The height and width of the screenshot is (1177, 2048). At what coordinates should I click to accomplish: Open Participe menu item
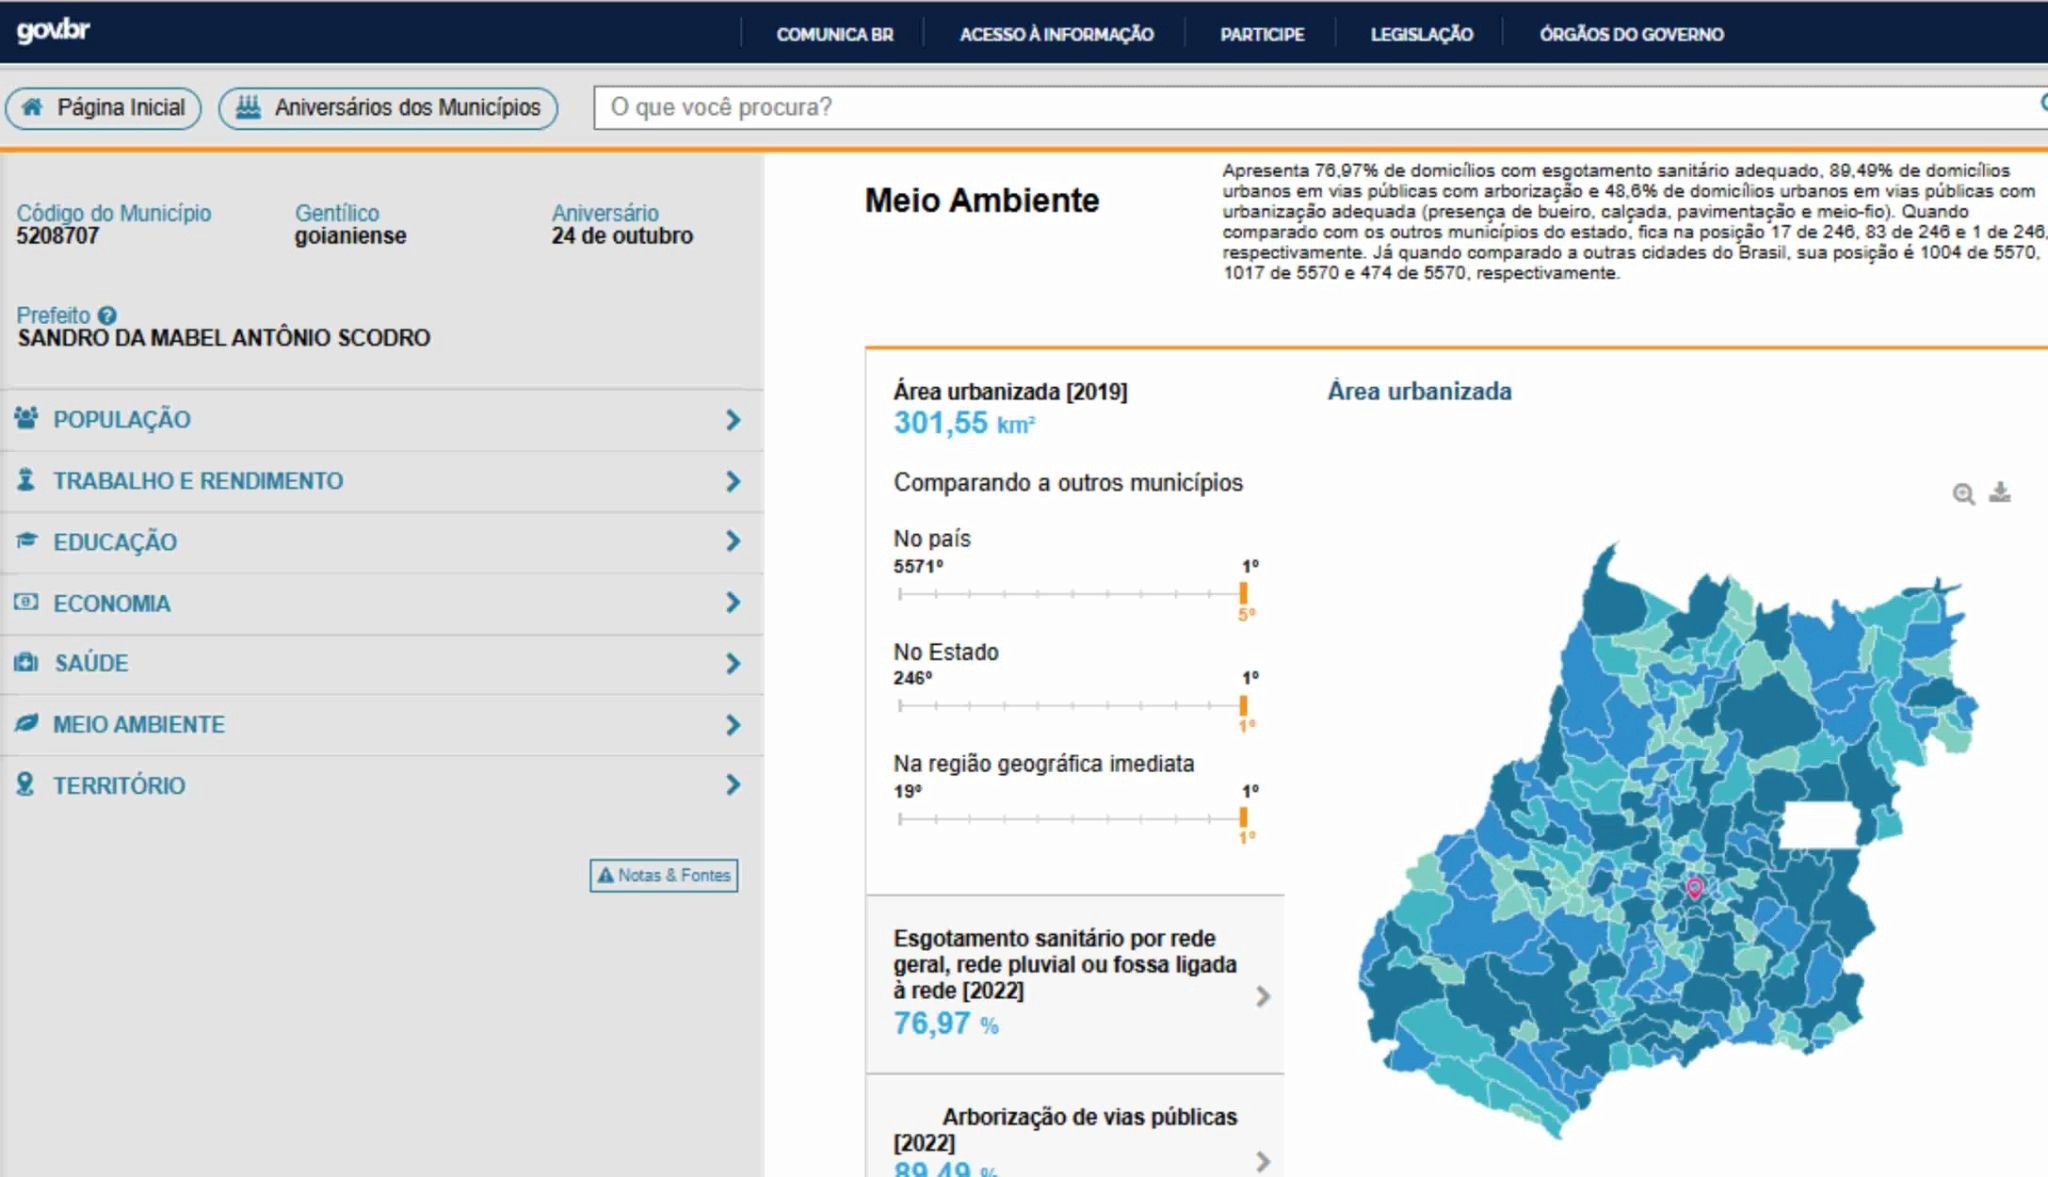click(x=1262, y=34)
